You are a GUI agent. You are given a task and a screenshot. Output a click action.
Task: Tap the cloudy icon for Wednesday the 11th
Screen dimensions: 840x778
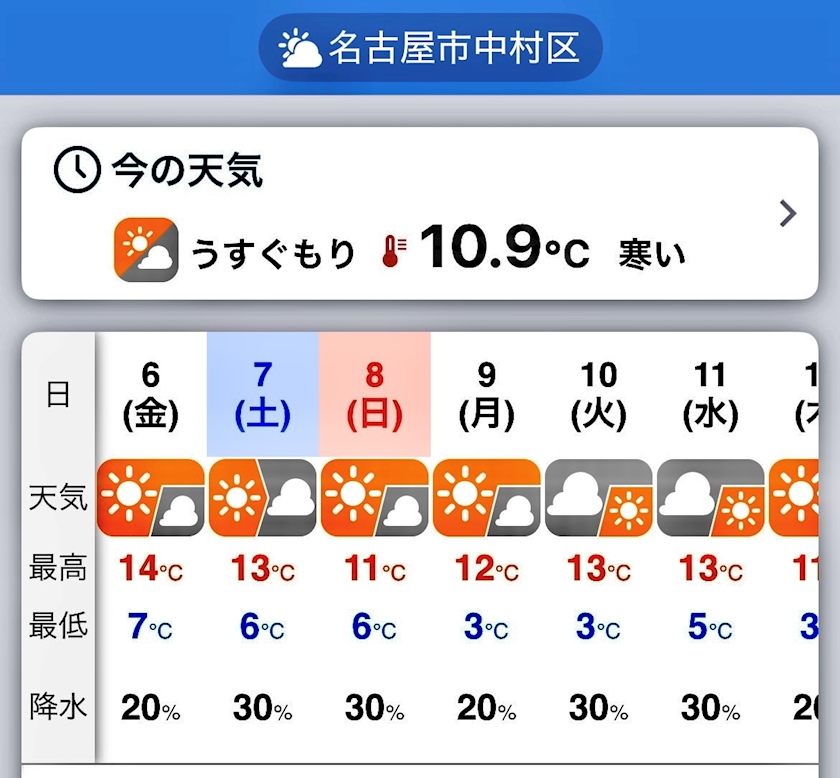click(710, 498)
